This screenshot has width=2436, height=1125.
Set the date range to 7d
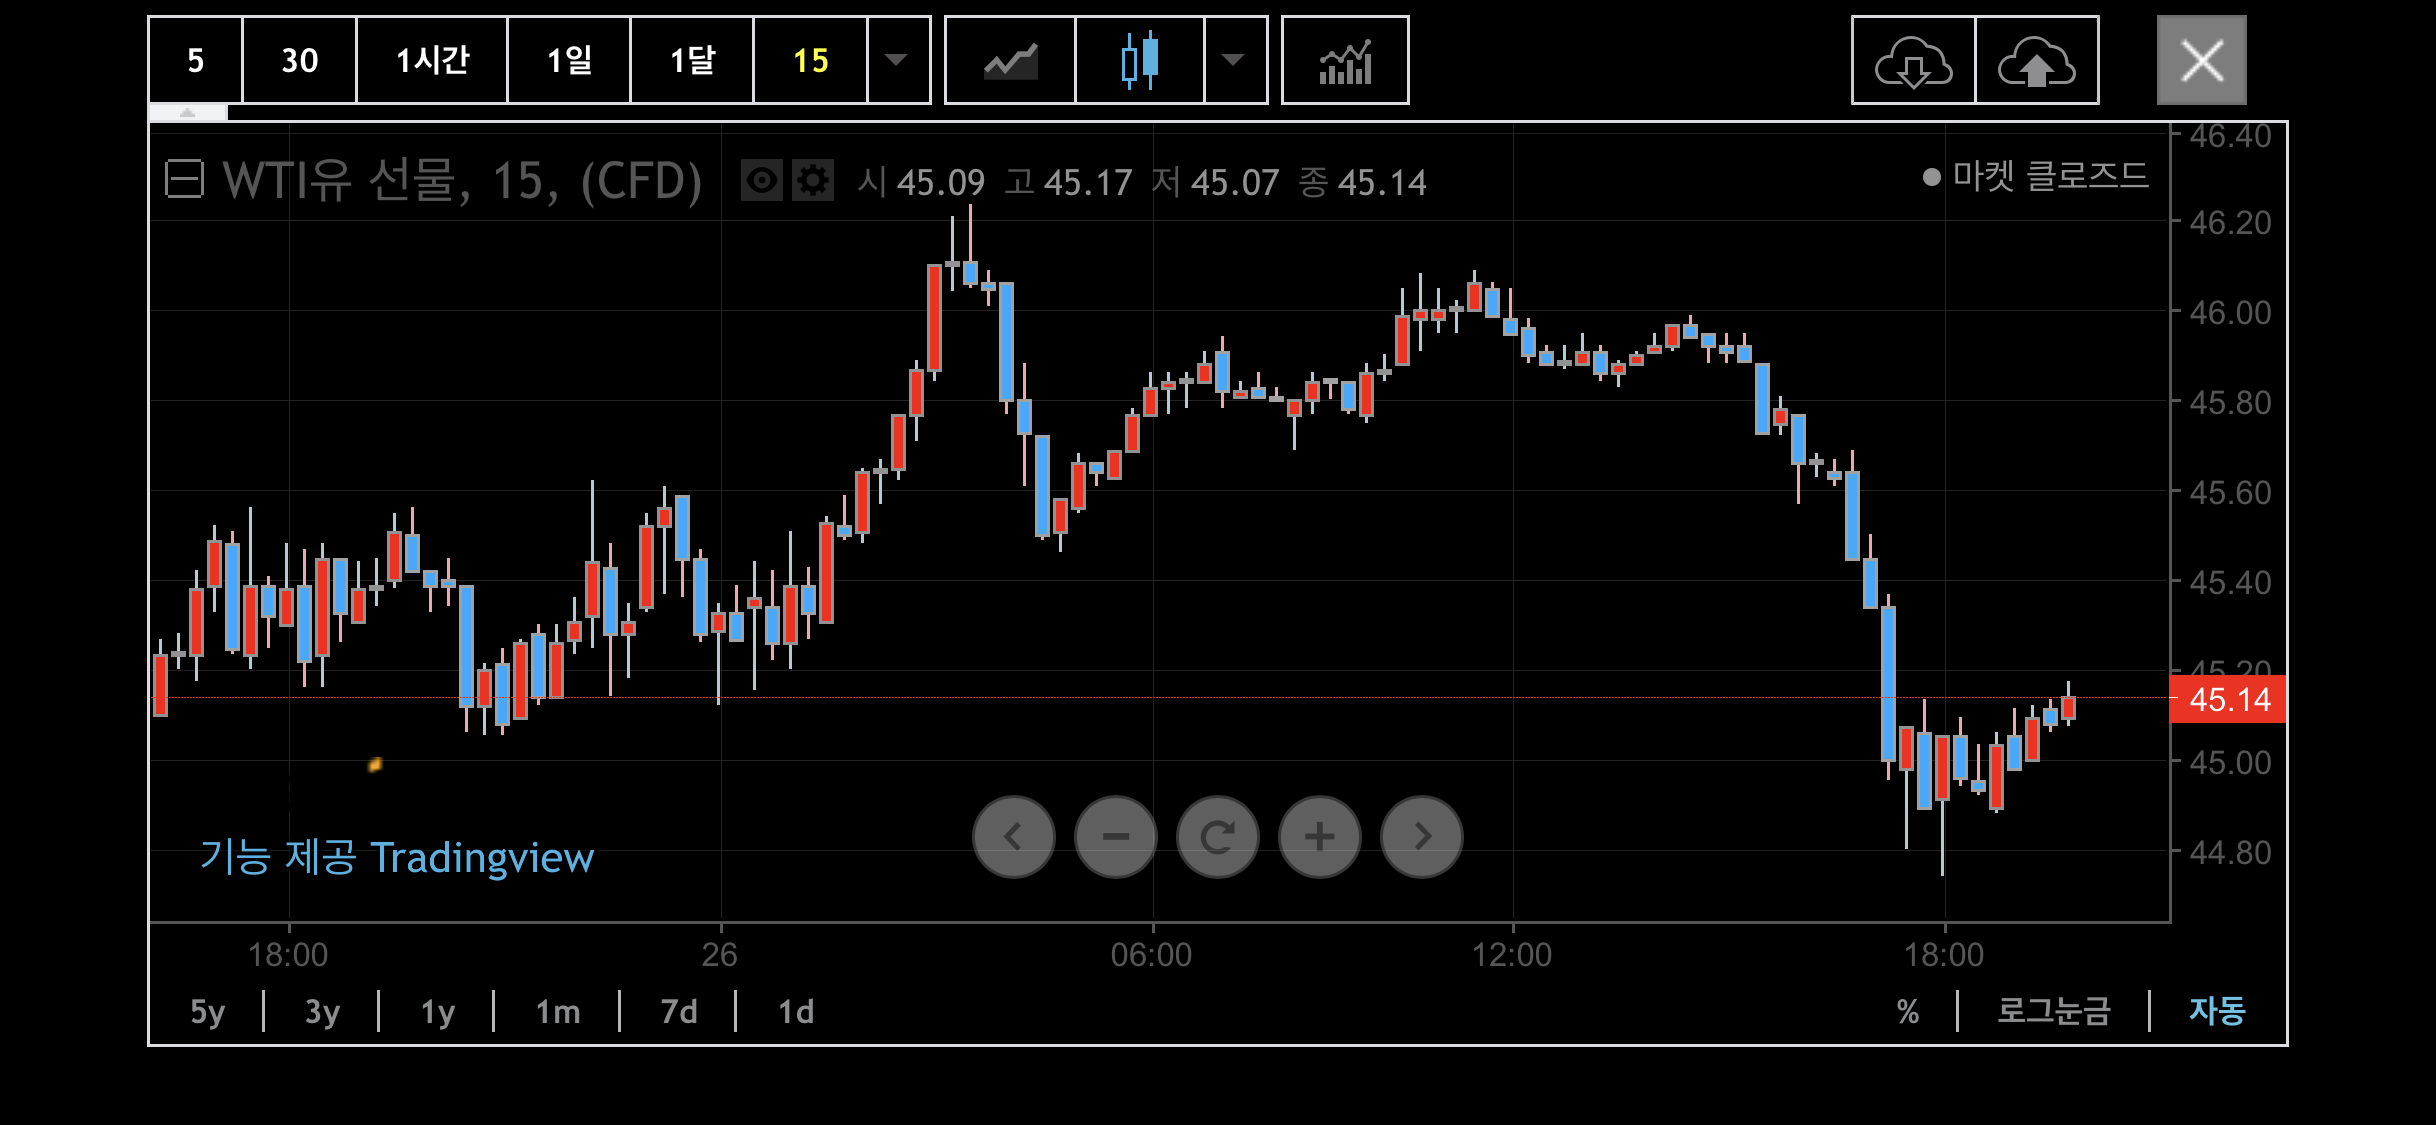tap(679, 1011)
